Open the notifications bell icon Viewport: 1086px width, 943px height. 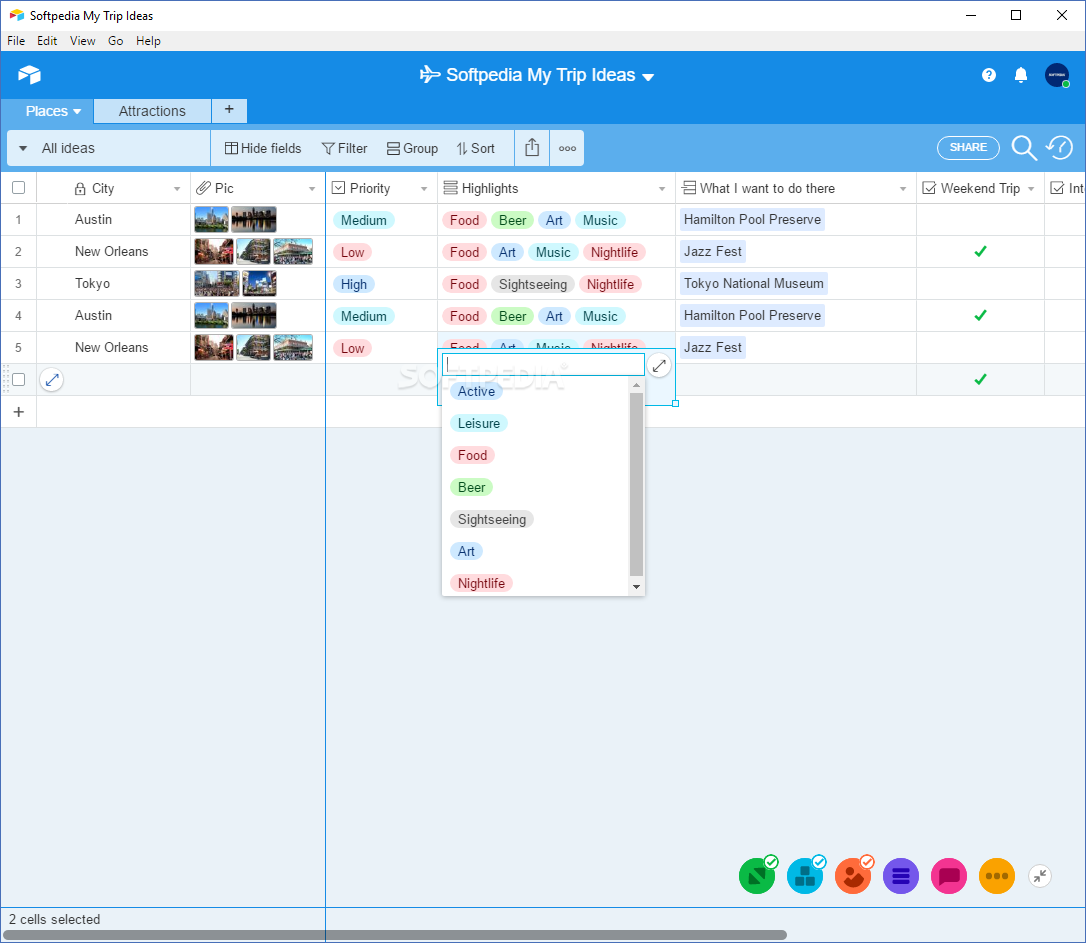coord(1020,75)
